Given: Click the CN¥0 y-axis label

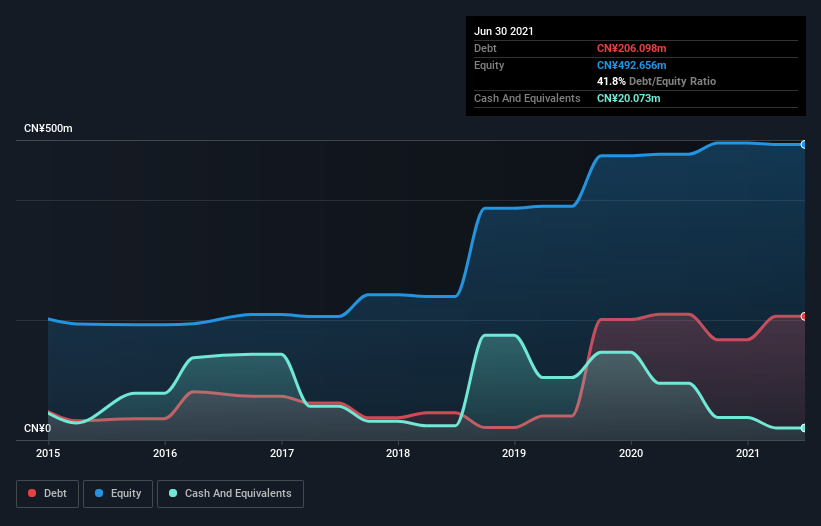Looking at the screenshot, I should [x=38, y=428].
